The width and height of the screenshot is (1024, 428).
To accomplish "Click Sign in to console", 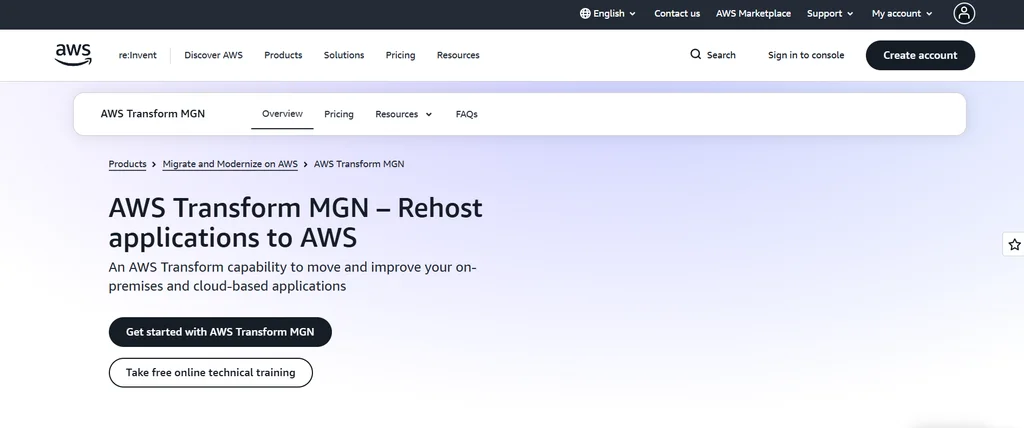I will pyautogui.click(x=806, y=56).
